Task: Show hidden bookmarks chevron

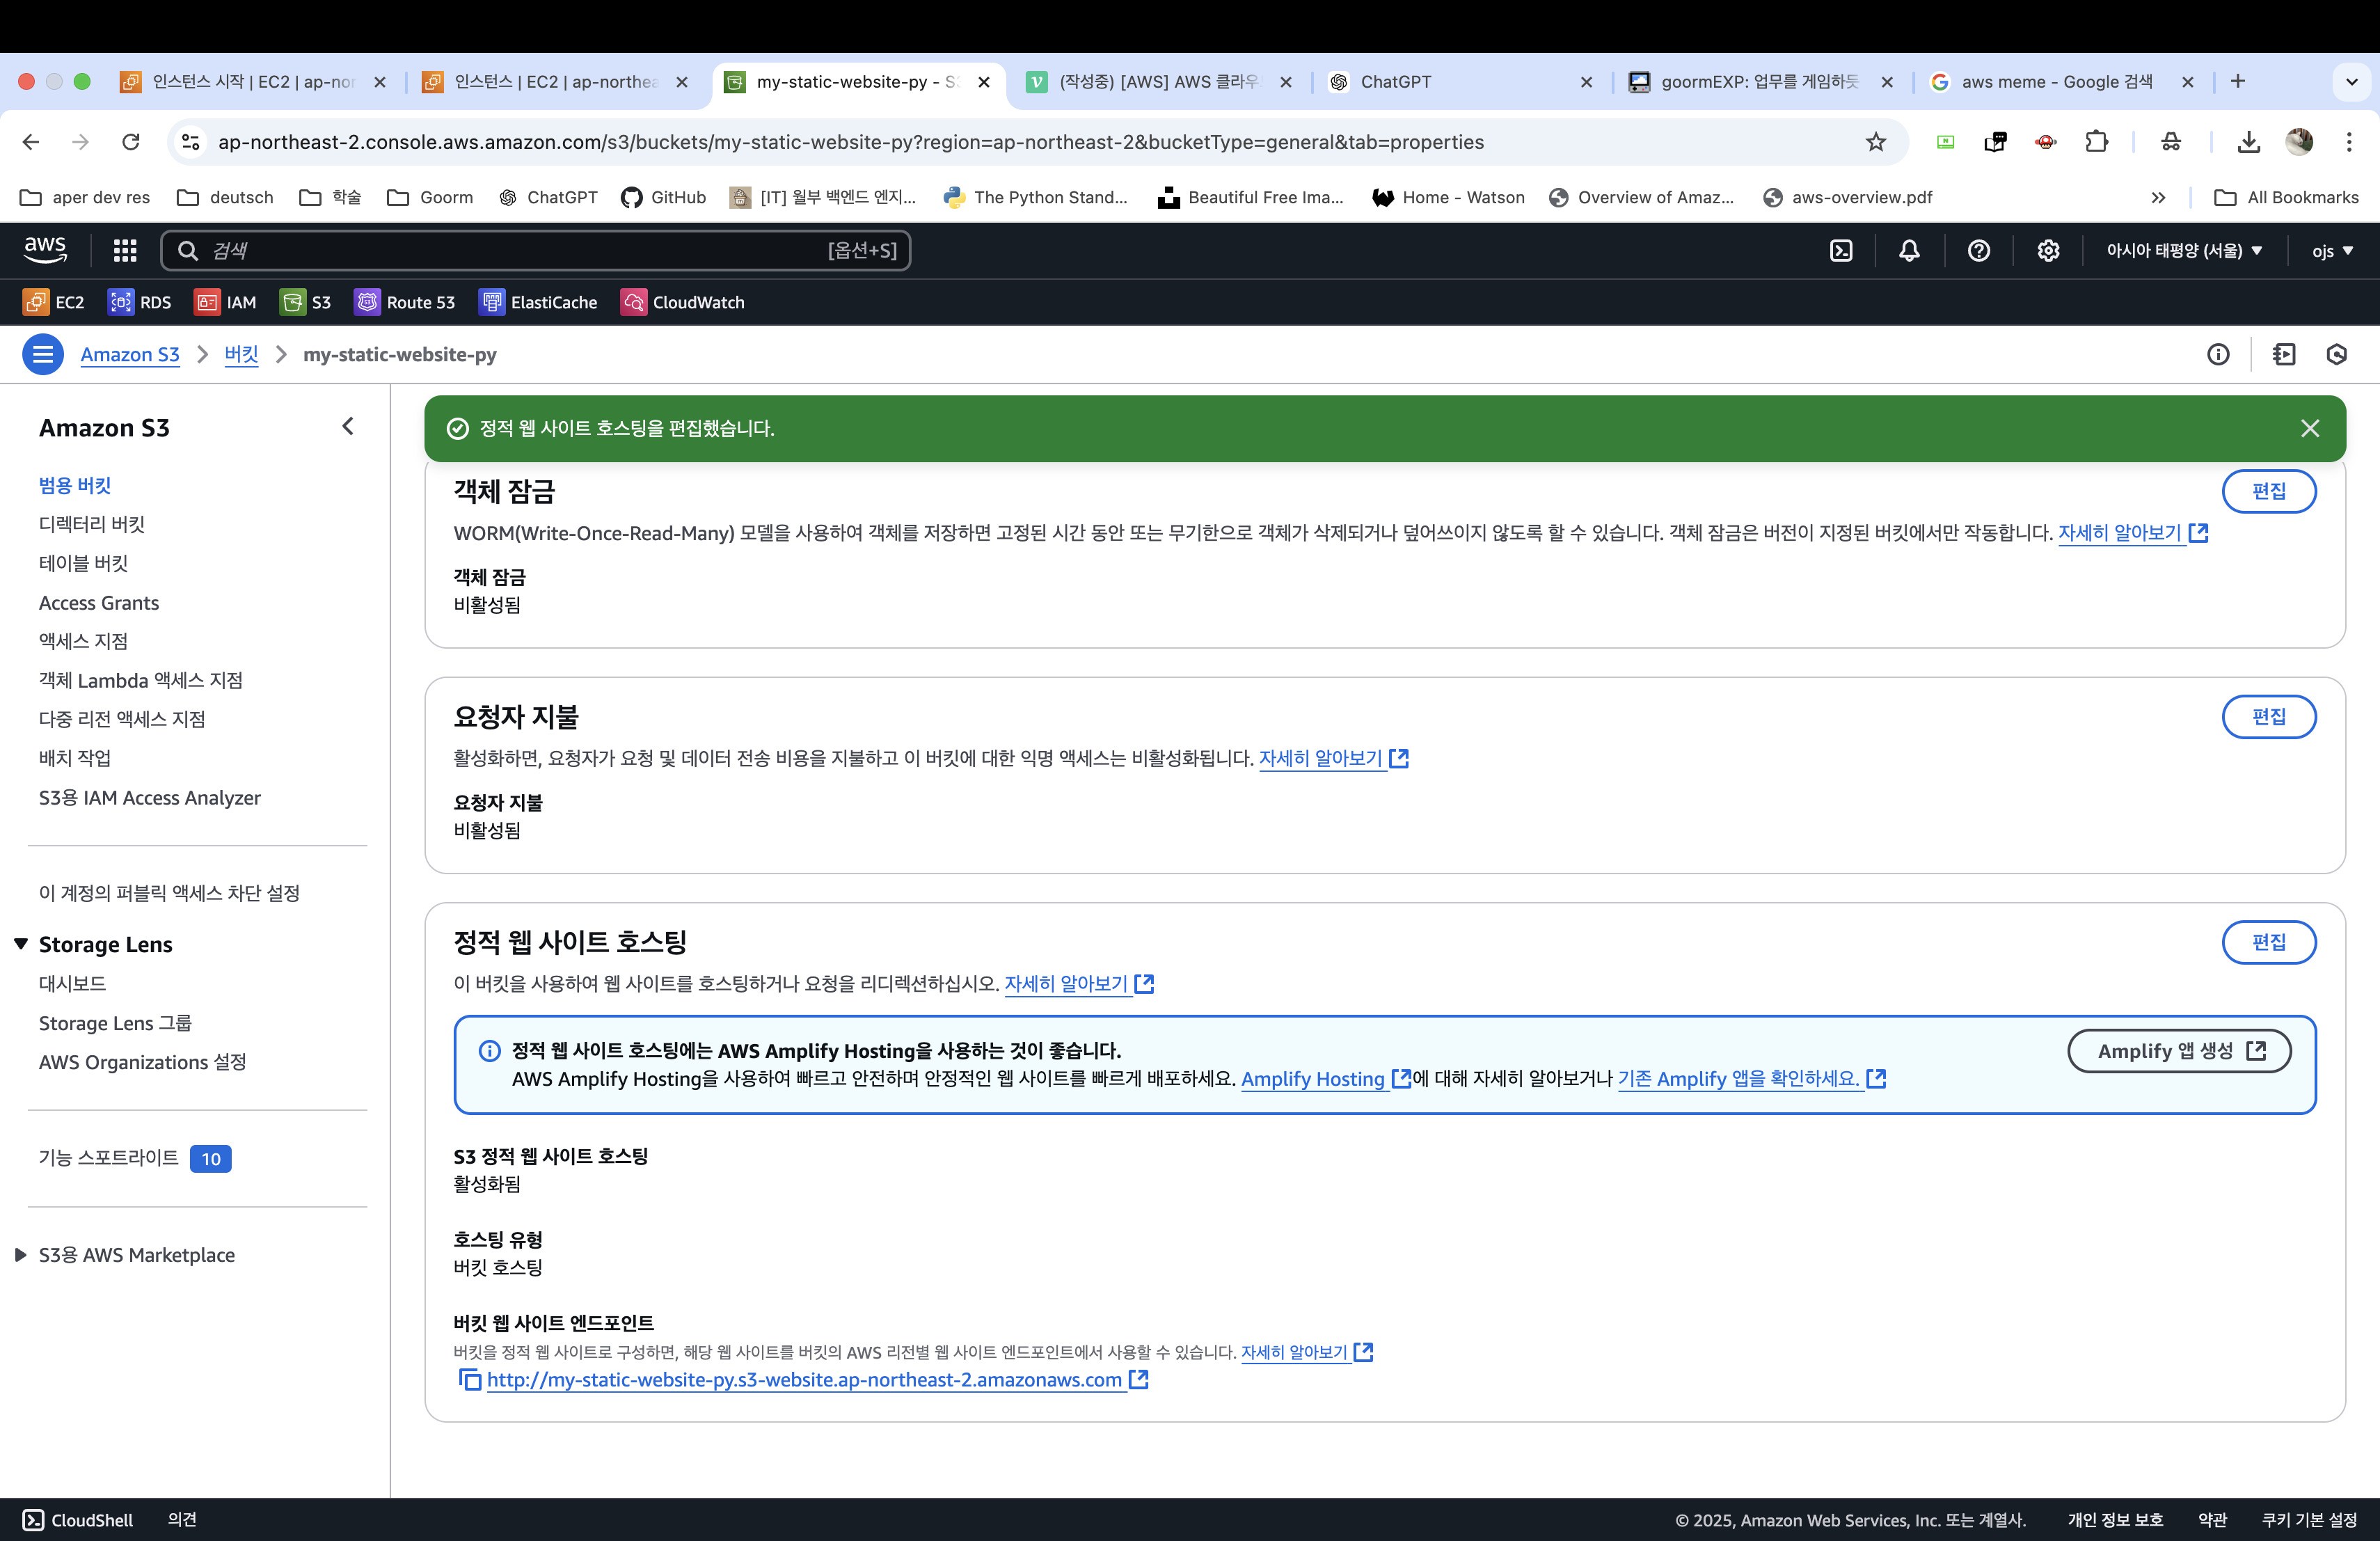Action: pyautogui.click(x=2158, y=197)
